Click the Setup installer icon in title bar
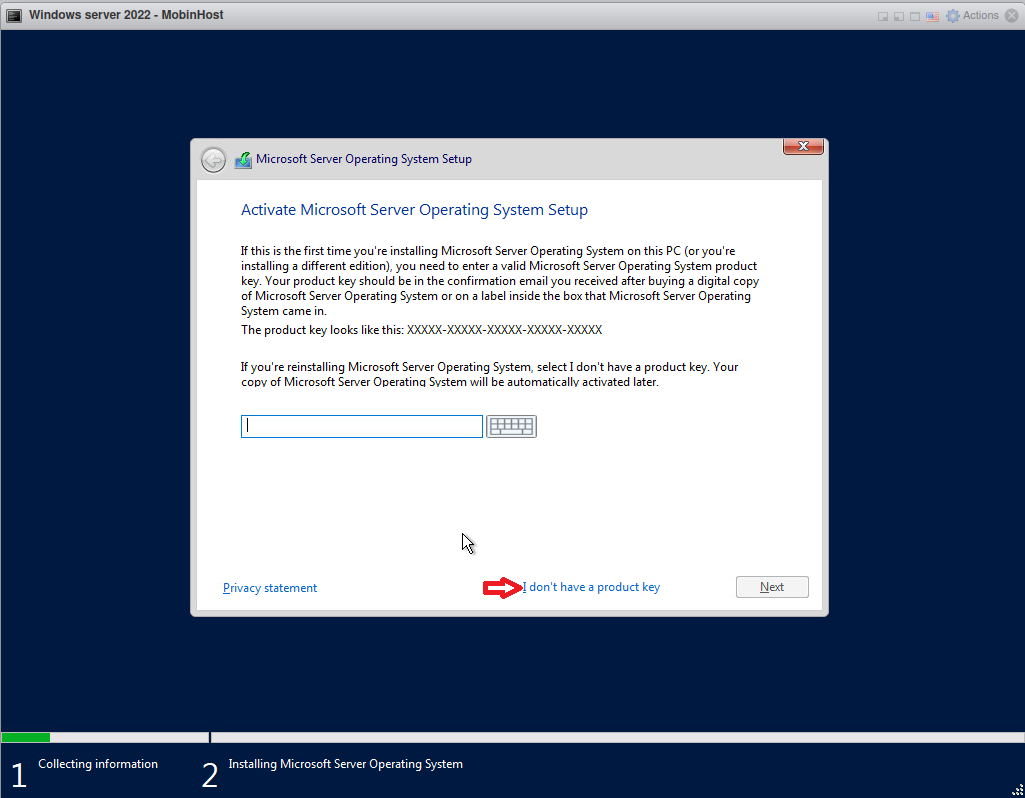The height and width of the screenshot is (798, 1025). [243, 159]
